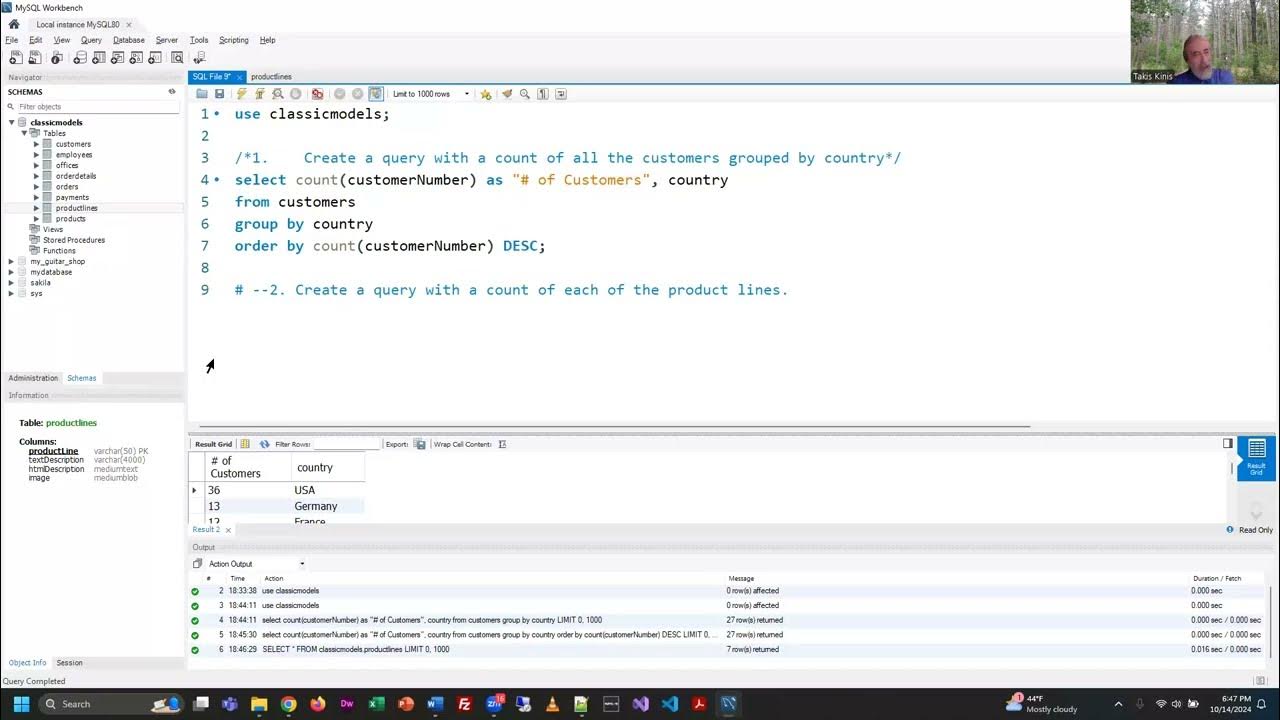Image resolution: width=1280 pixels, height=720 pixels.
Task: Open the Limit to 1000 rows dropdown
Action: click(431, 94)
